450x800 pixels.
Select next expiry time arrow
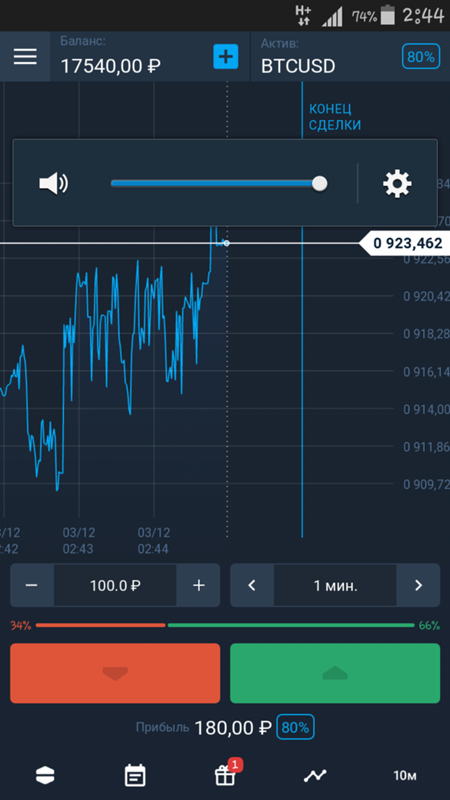pos(418,585)
